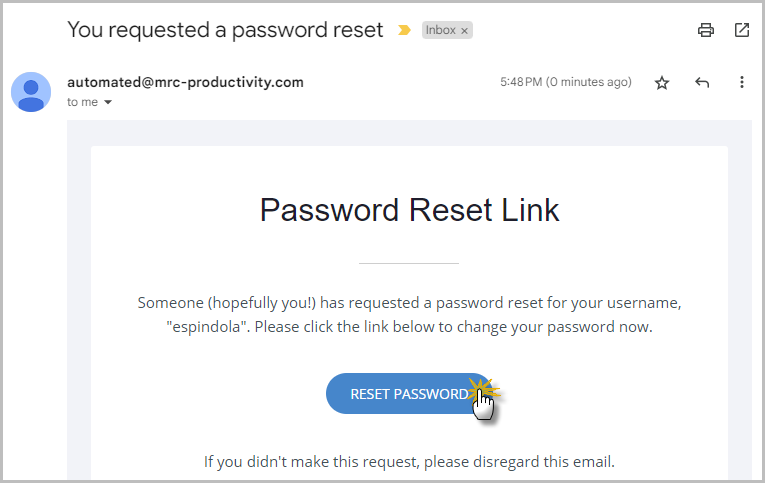Click the yellow importance marker
The width and height of the screenshot is (765, 483).
pos(404,30)
